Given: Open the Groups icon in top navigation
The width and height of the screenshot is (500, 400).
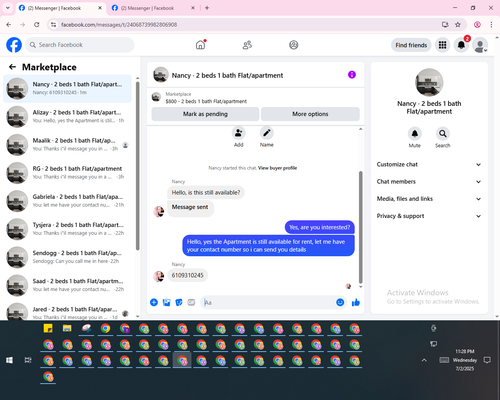Looking at the screenshot, I should 294,45.
